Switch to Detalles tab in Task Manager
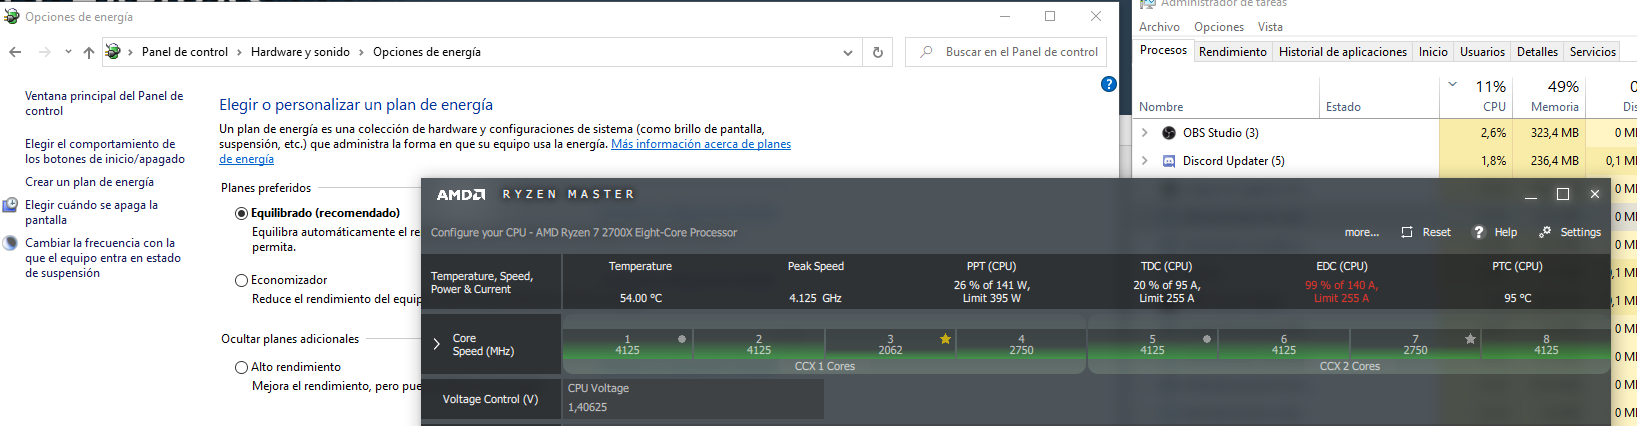The height and width of the screenshot is (426, 1637). 1537,52
